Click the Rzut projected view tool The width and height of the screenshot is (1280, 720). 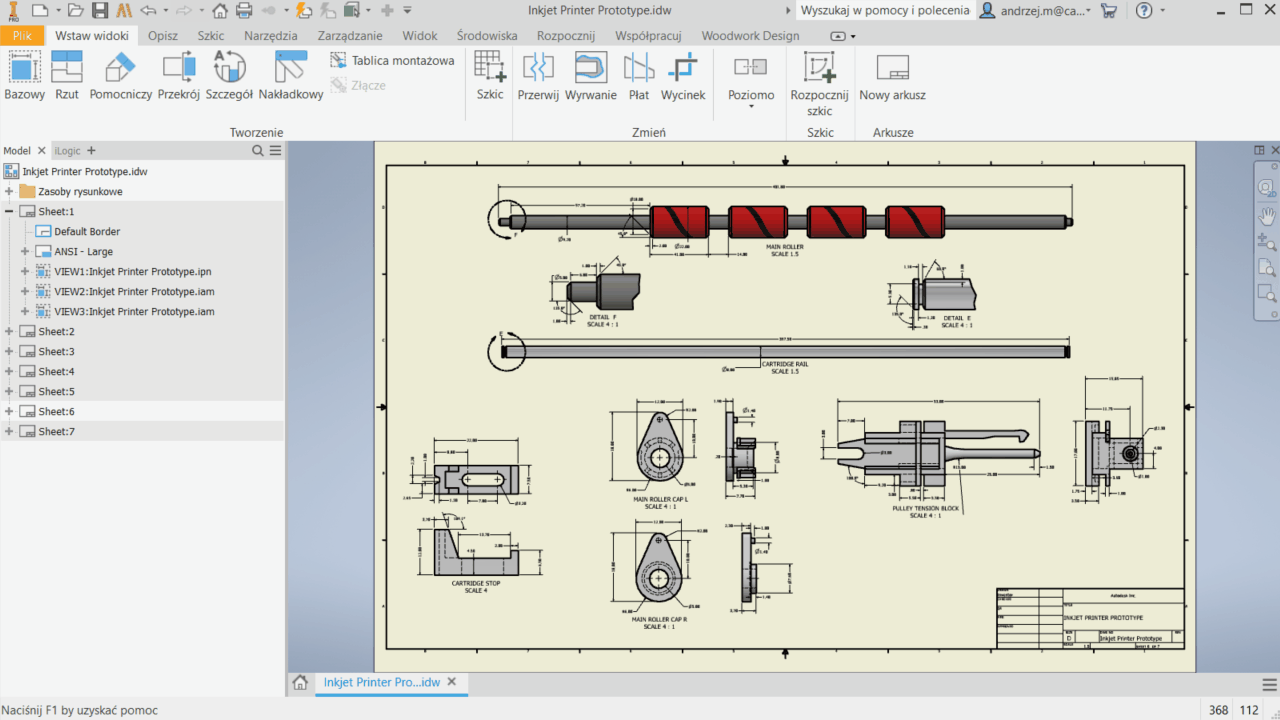67,76
